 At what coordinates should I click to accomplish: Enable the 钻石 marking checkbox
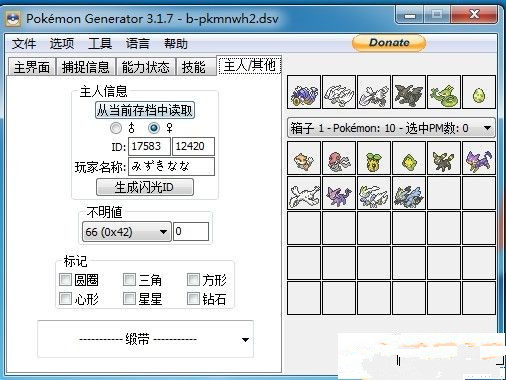193,298
